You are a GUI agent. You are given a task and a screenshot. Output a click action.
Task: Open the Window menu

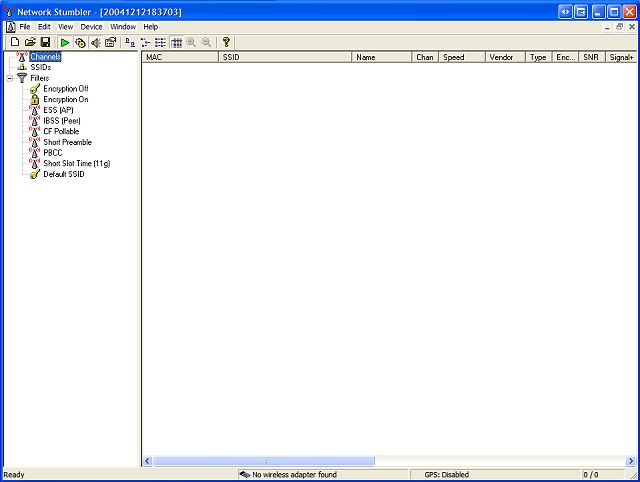(x=123, y=27)
